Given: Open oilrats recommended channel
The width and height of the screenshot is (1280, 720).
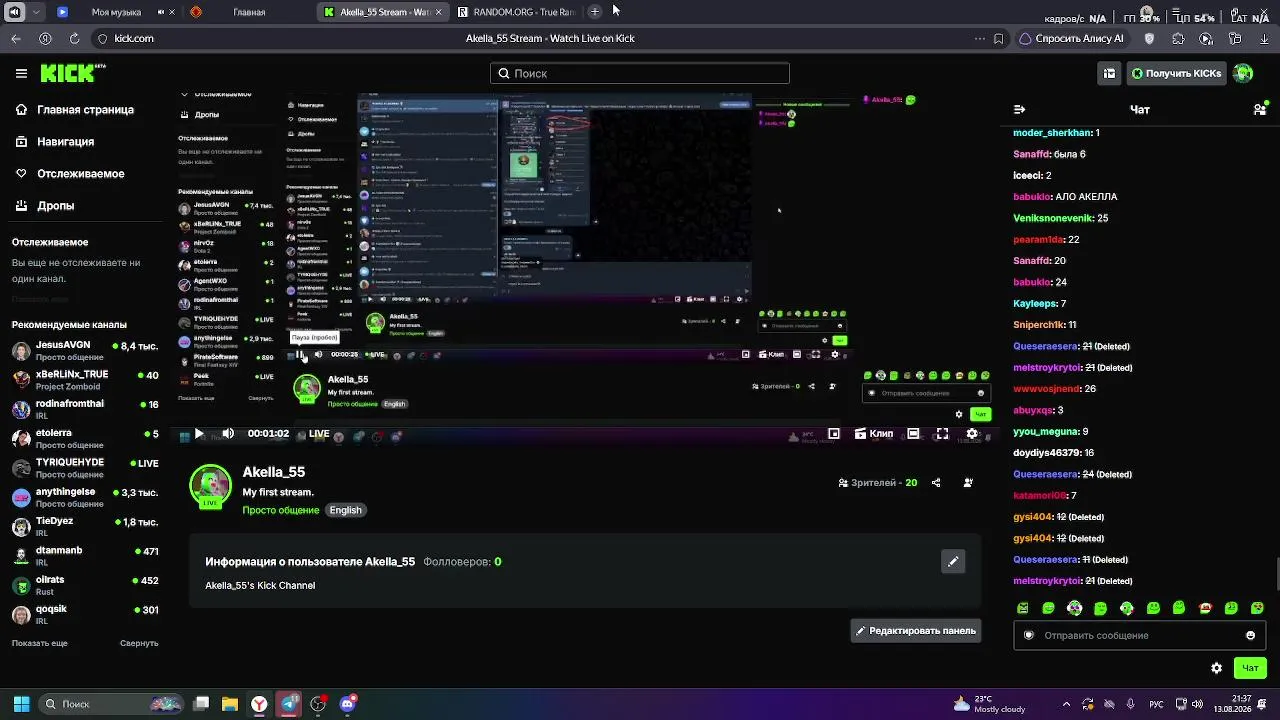Looking at the screenshot, I should (85, 585).
